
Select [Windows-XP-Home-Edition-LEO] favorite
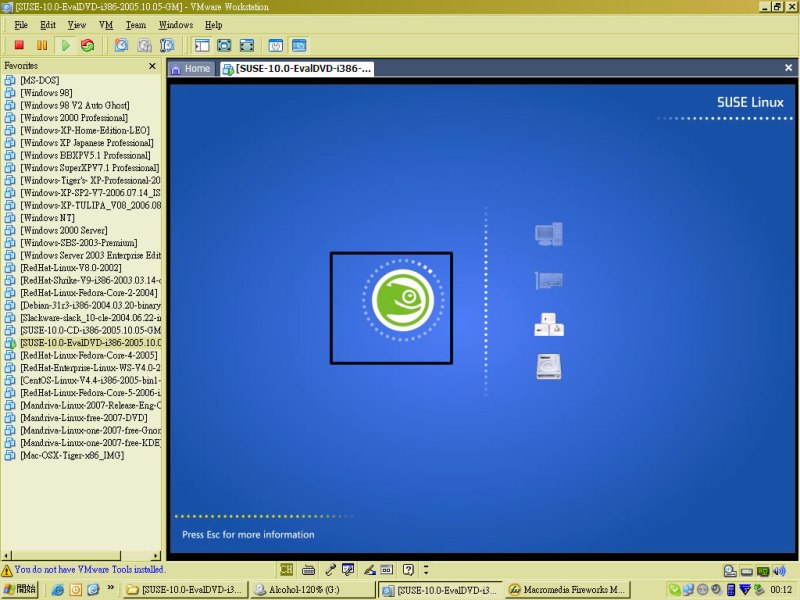click(85, 130)
